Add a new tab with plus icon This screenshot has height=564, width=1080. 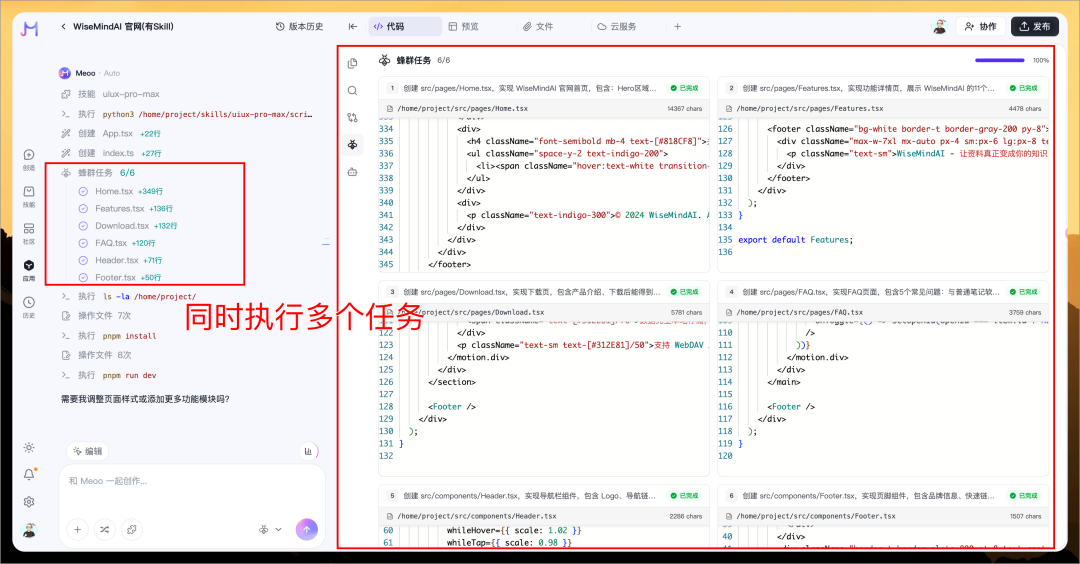pyautogui.click(x=677, y=26)
